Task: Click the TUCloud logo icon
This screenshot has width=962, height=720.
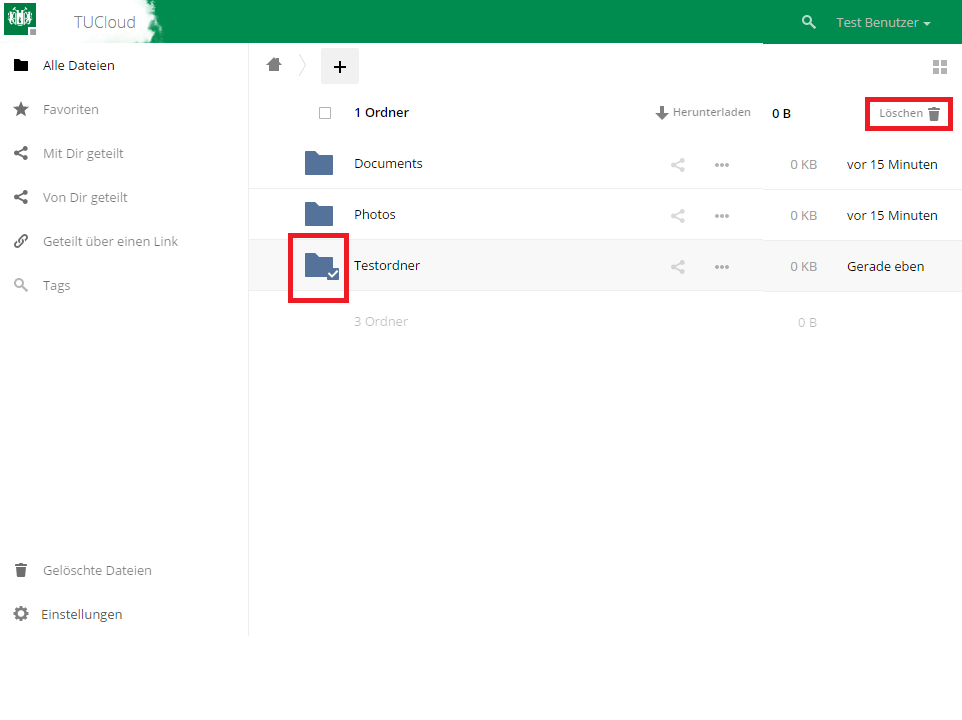Action: (x=20, y=18)
